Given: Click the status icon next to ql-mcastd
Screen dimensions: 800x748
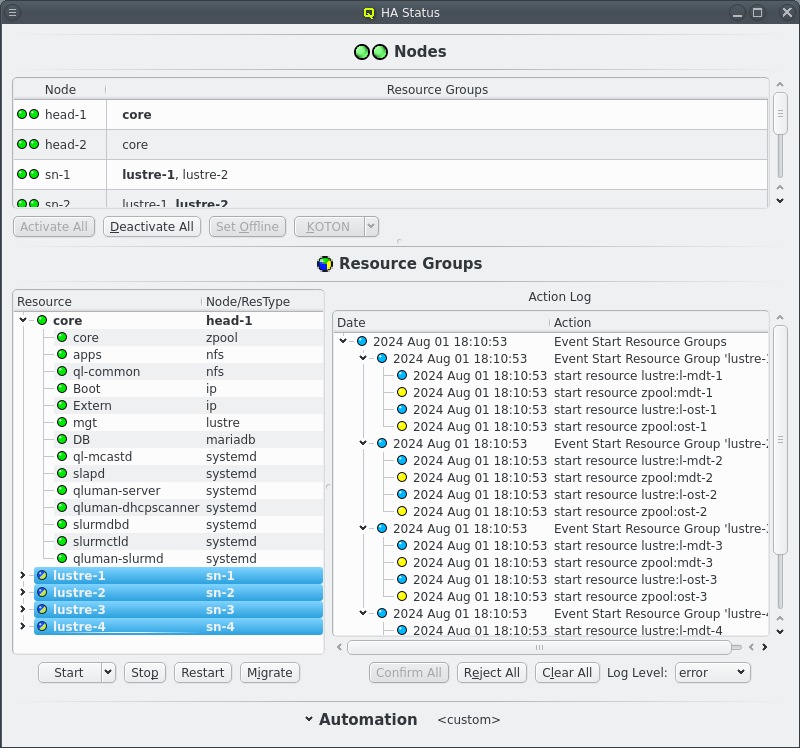Looking at the screenshot, I should click(62, 456).
